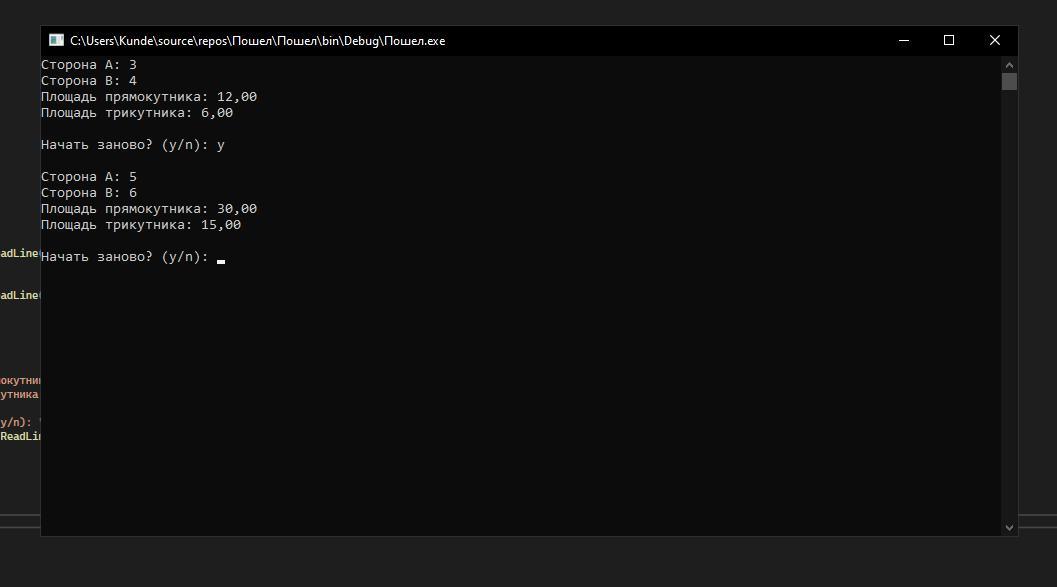1057x587 pixels.
Task: Click the last "Начать заново? (y/n):" prompt text
Action: [x=125, y=257]
